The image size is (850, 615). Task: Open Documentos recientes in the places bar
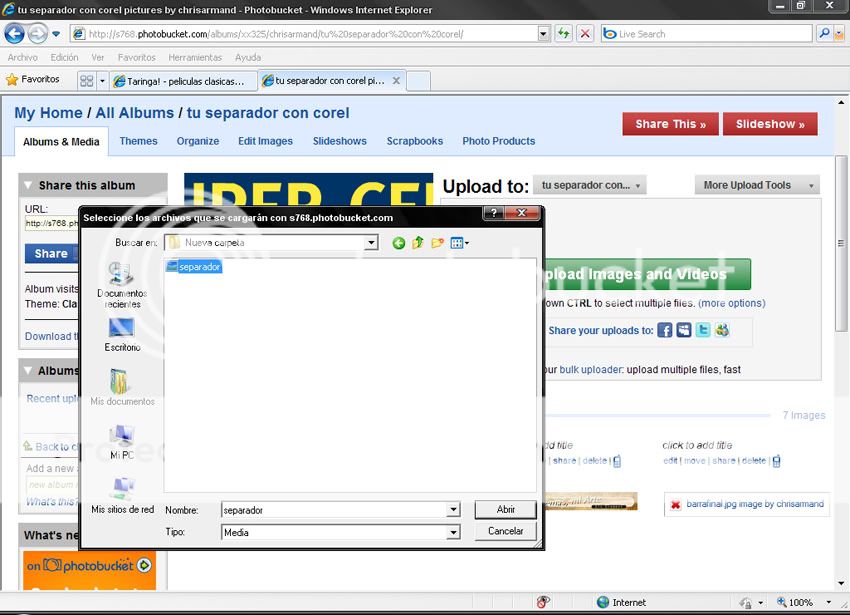click(x=122, y=285)
